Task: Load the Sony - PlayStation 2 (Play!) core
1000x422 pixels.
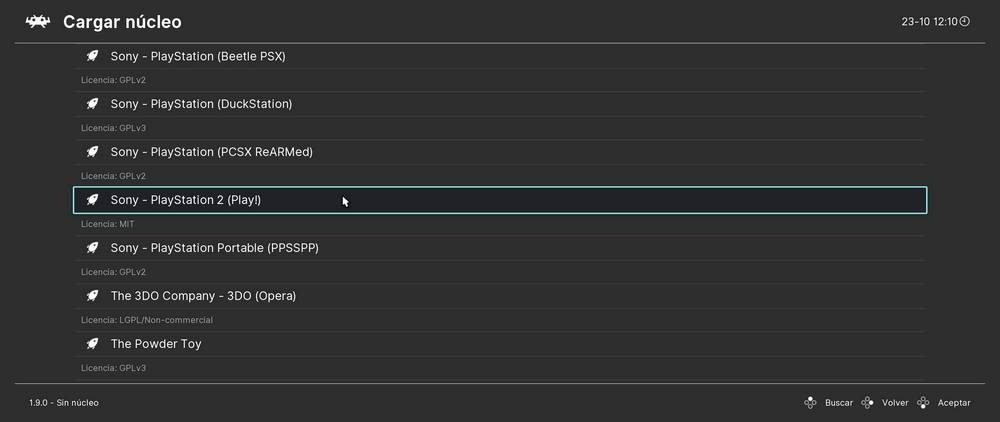Action: coord(500,200)
